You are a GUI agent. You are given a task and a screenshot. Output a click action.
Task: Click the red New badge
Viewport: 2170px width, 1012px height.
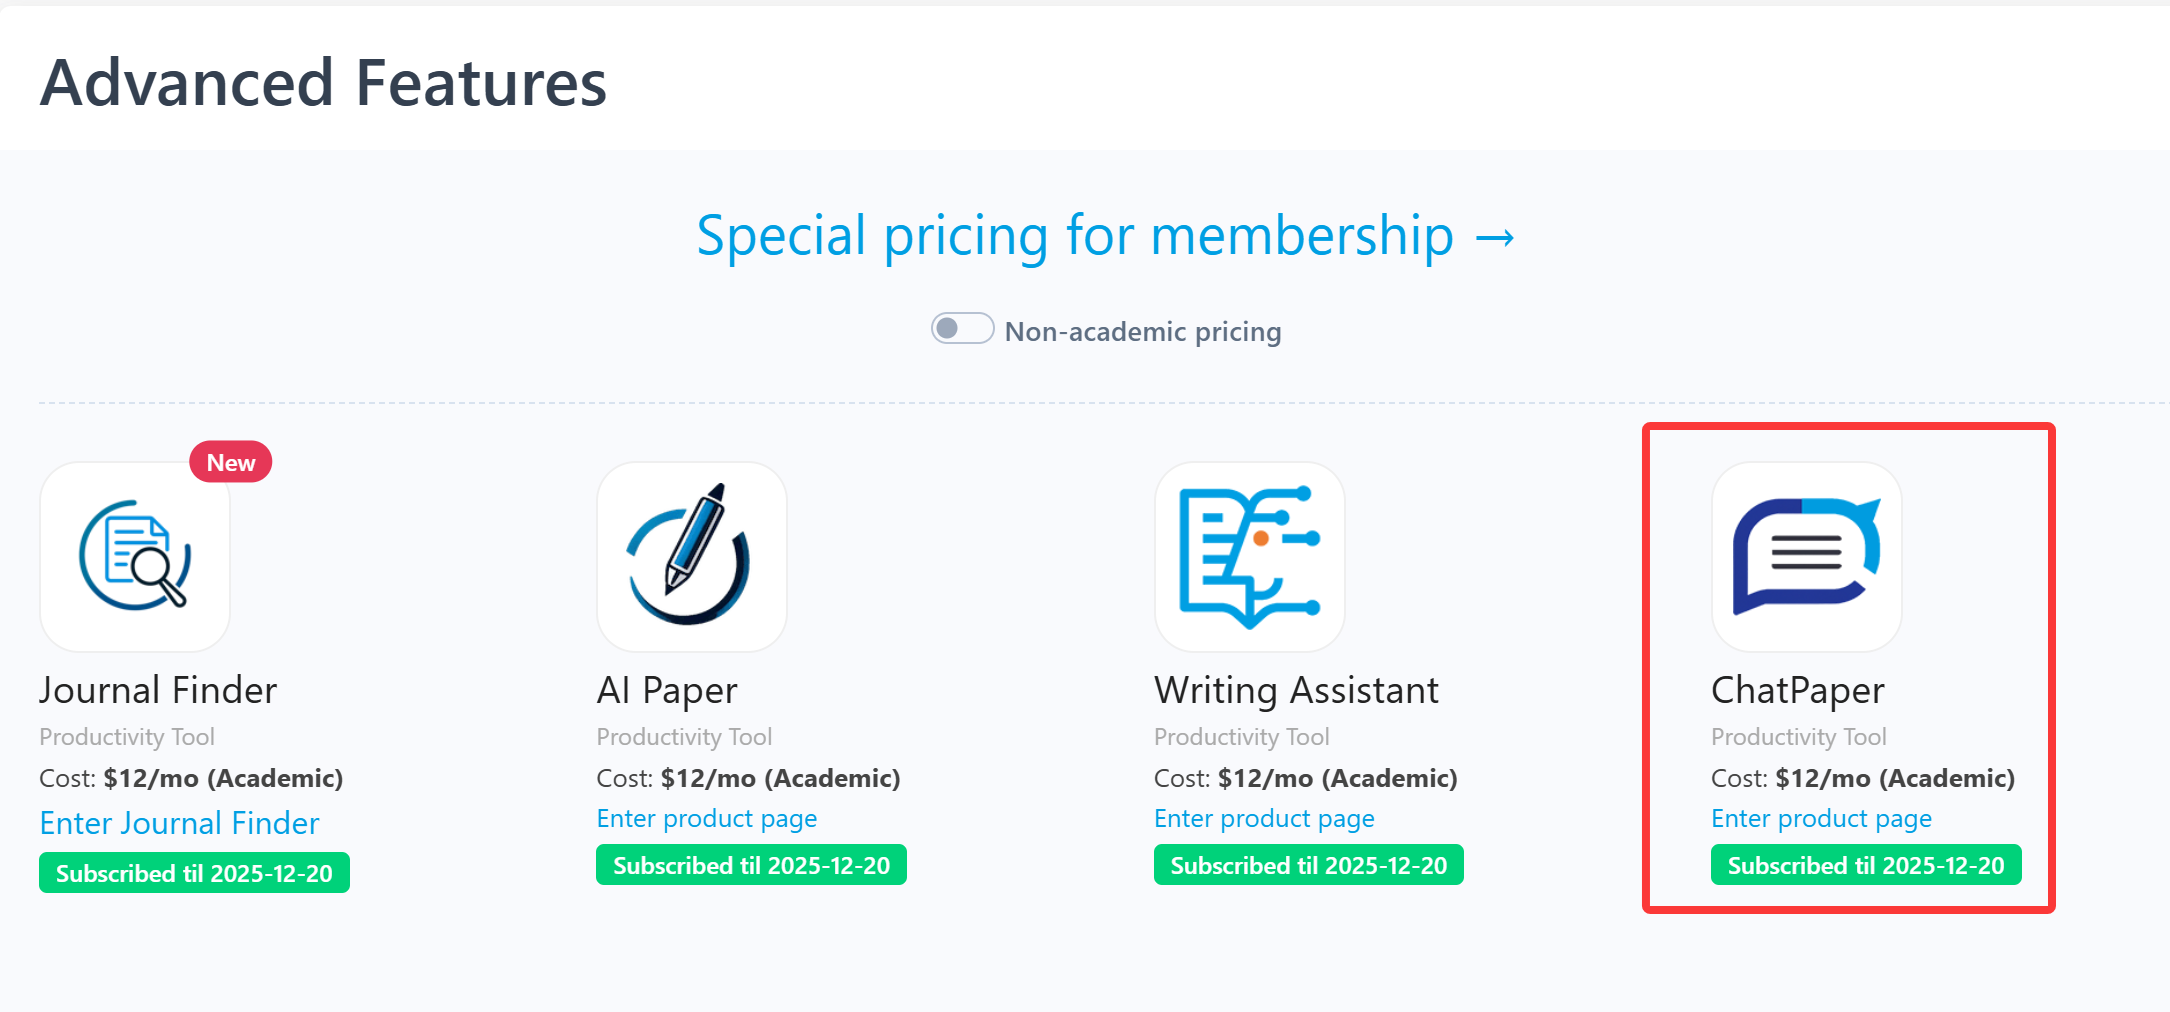(231, 462)
